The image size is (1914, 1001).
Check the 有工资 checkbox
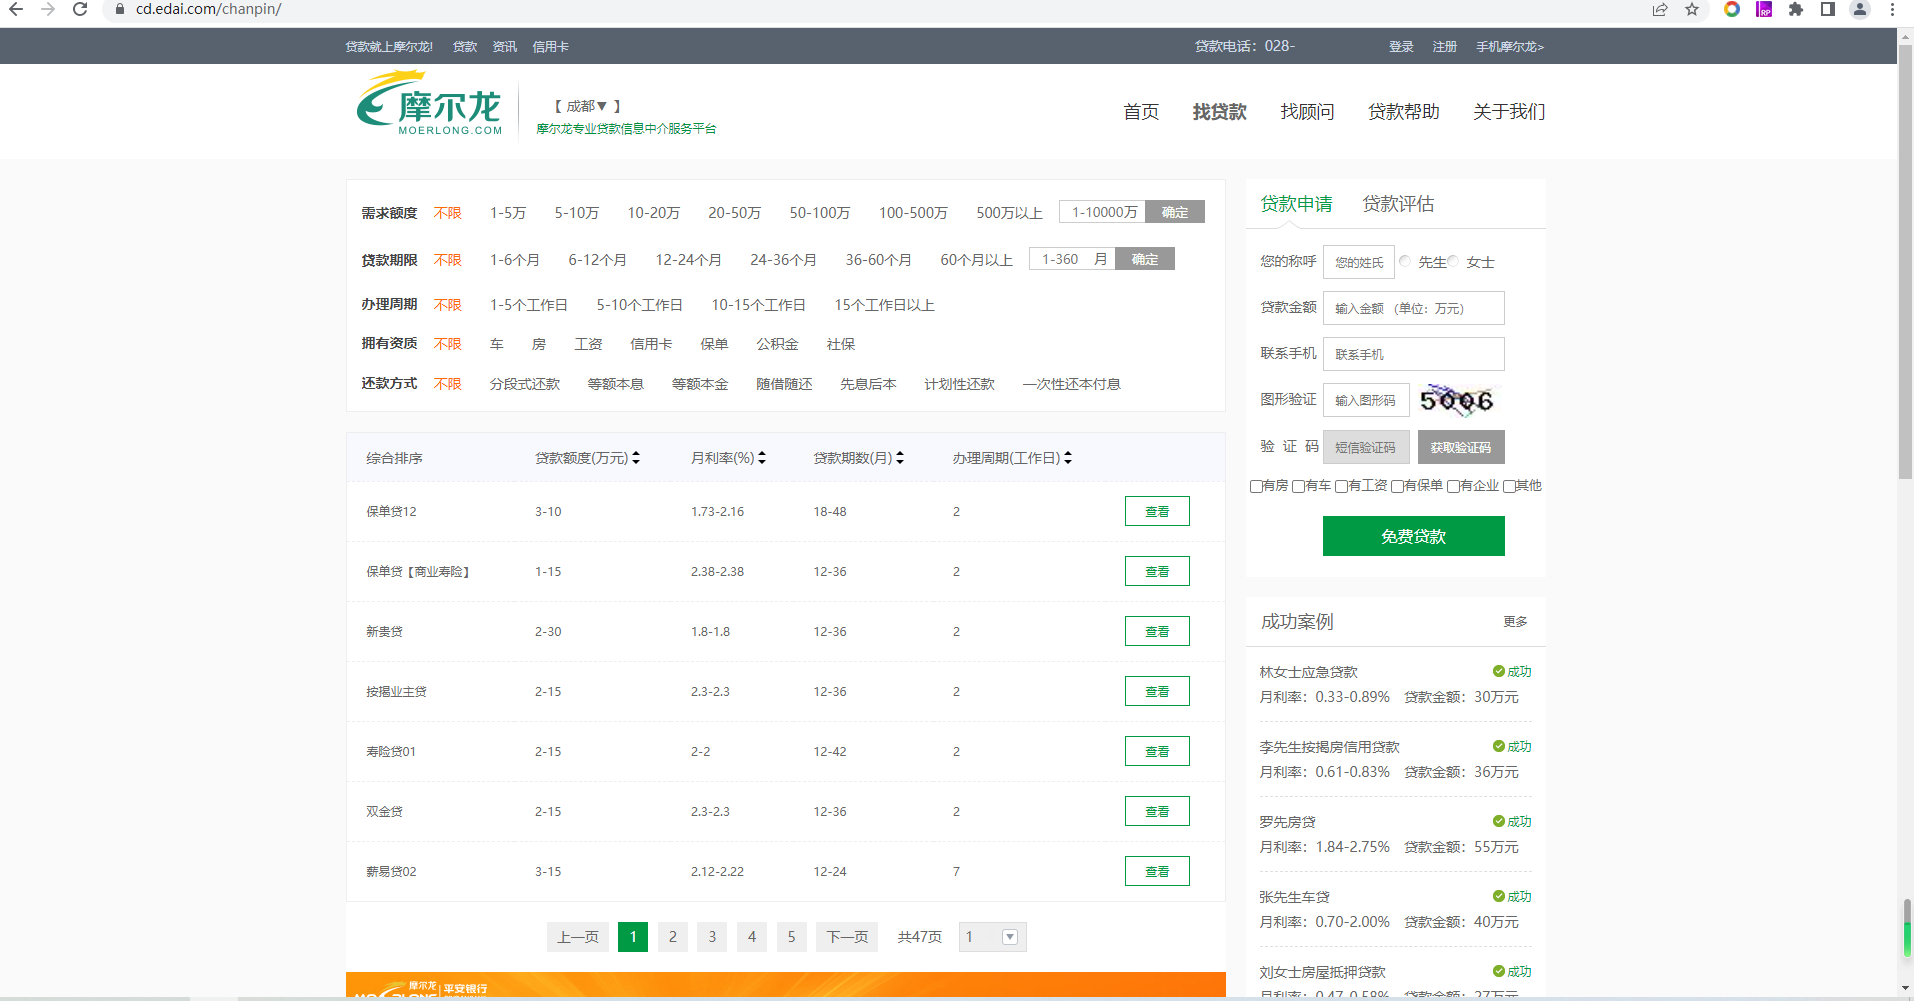click(x=1341, y=486)
